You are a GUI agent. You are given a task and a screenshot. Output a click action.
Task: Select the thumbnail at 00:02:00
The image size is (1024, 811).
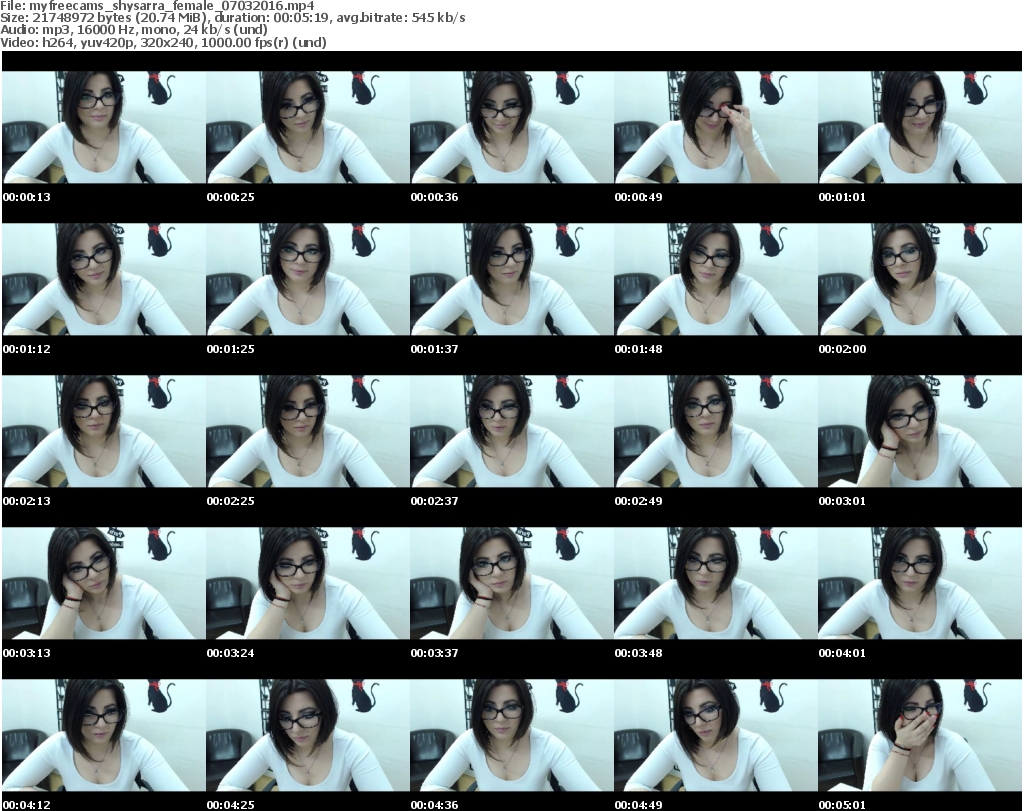click(920, 279)
